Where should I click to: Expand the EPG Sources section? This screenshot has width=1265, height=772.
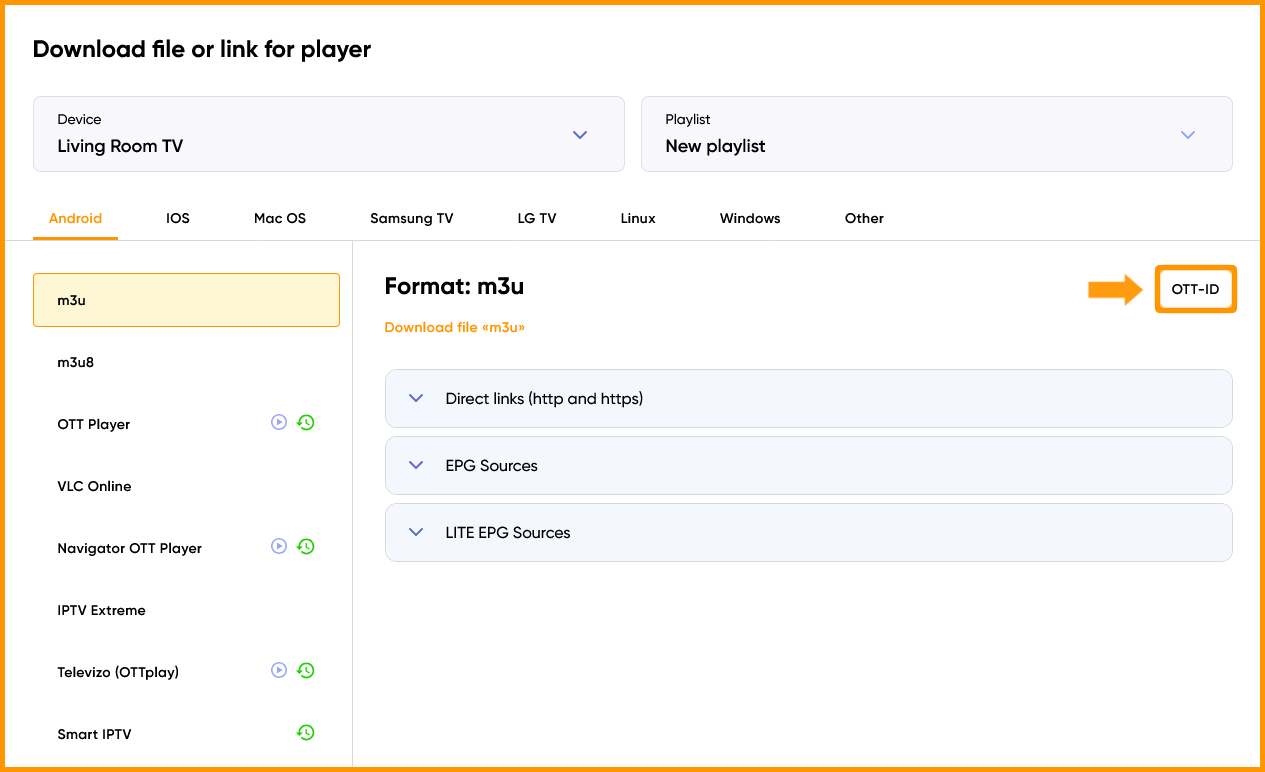(x=808, y=465)
